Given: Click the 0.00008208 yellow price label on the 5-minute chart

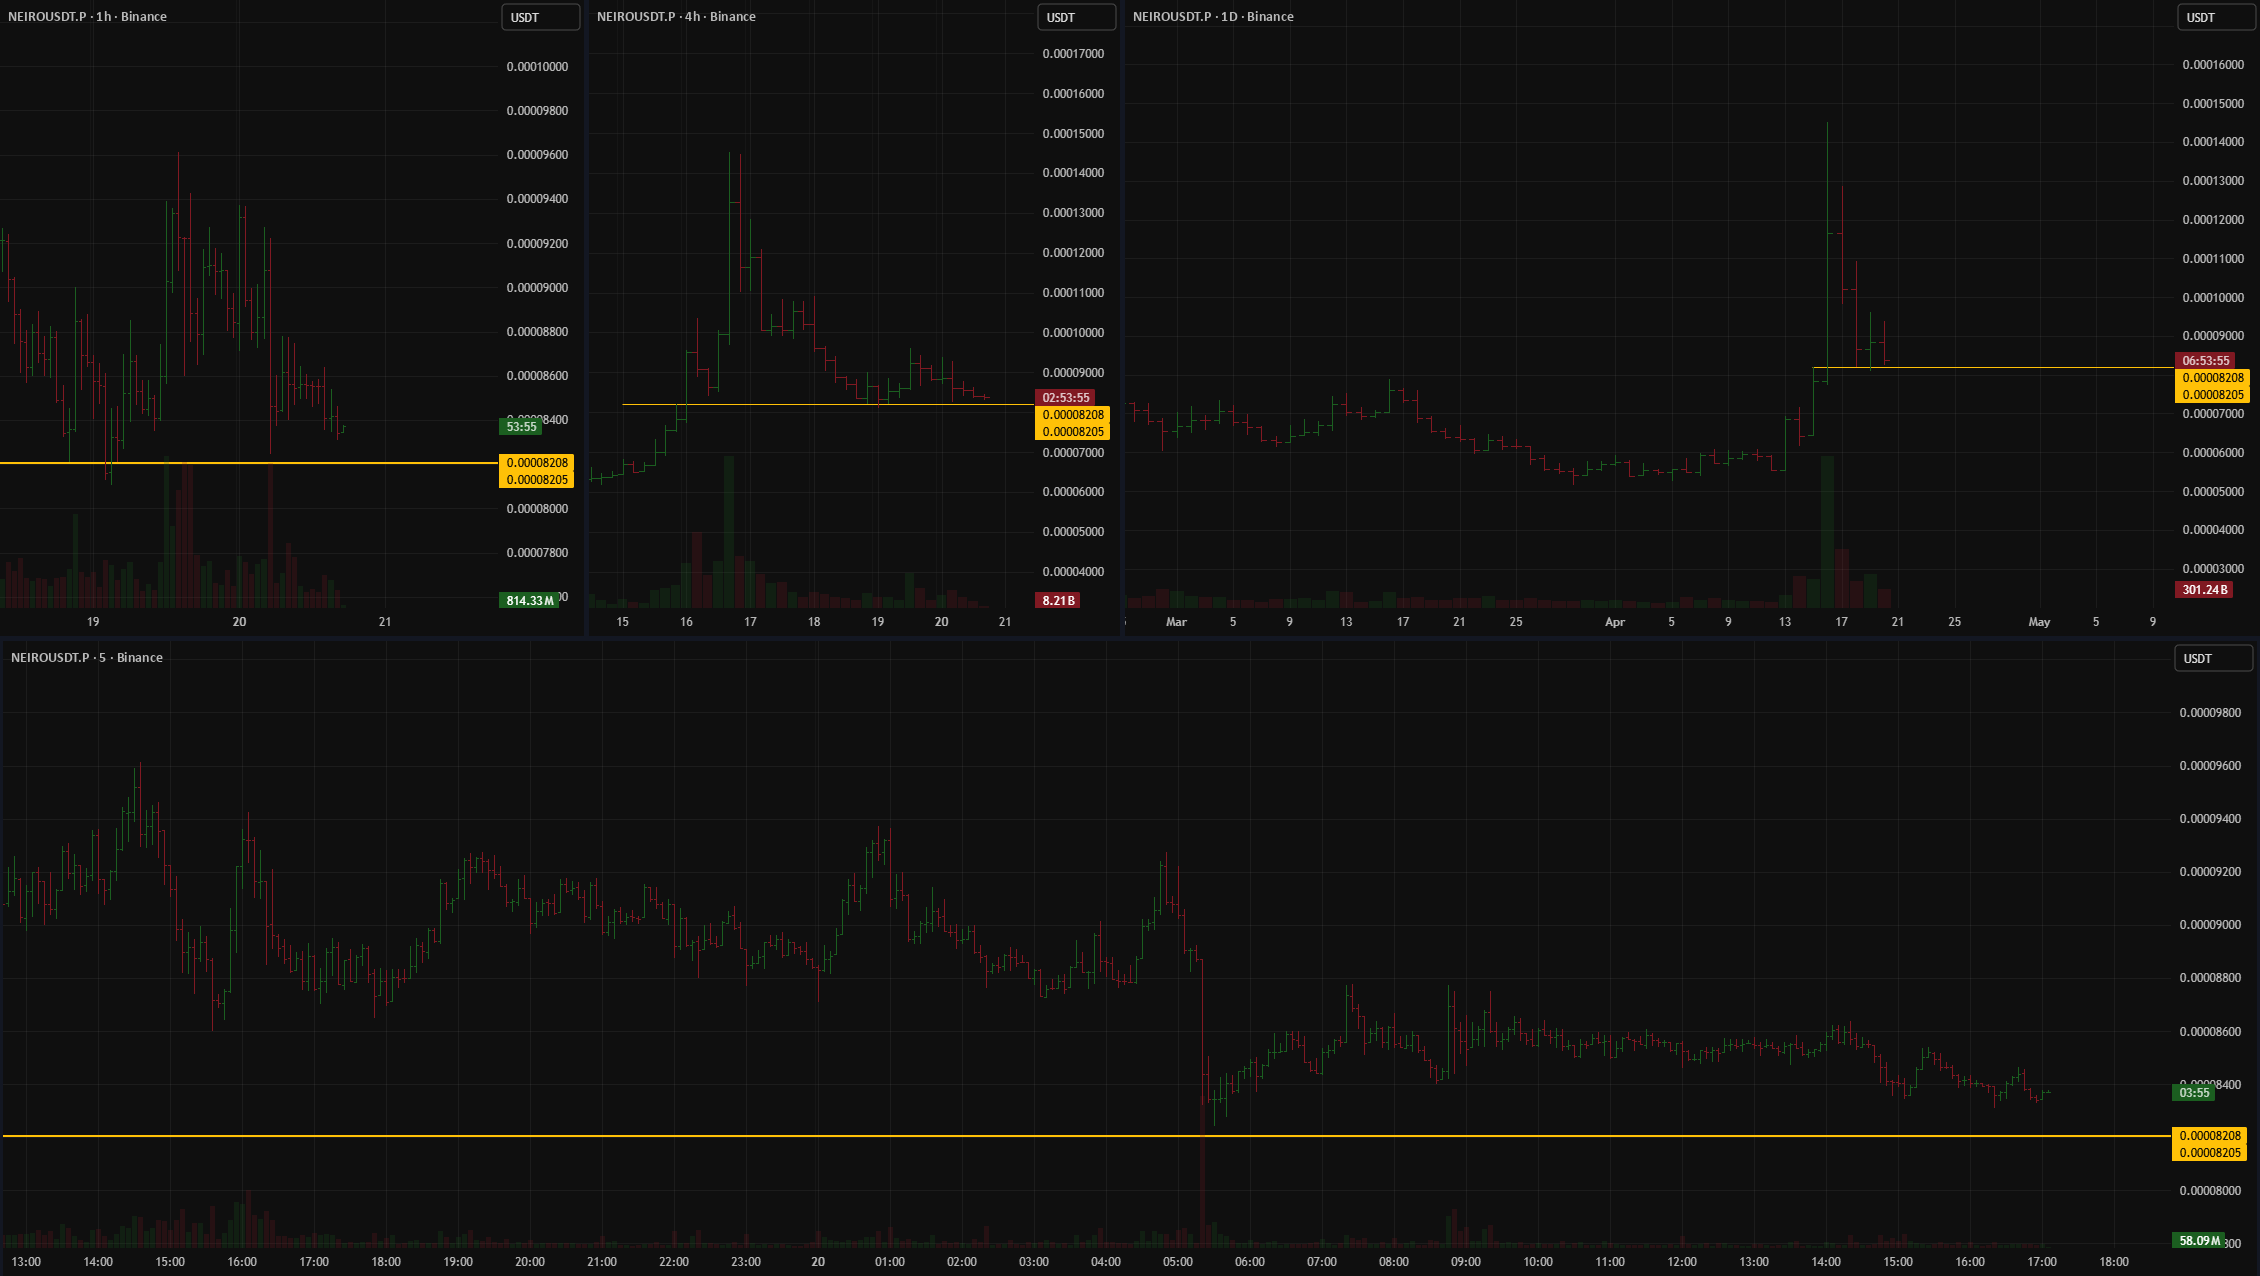Looking at the screenshot, I should (2210, 1136).
